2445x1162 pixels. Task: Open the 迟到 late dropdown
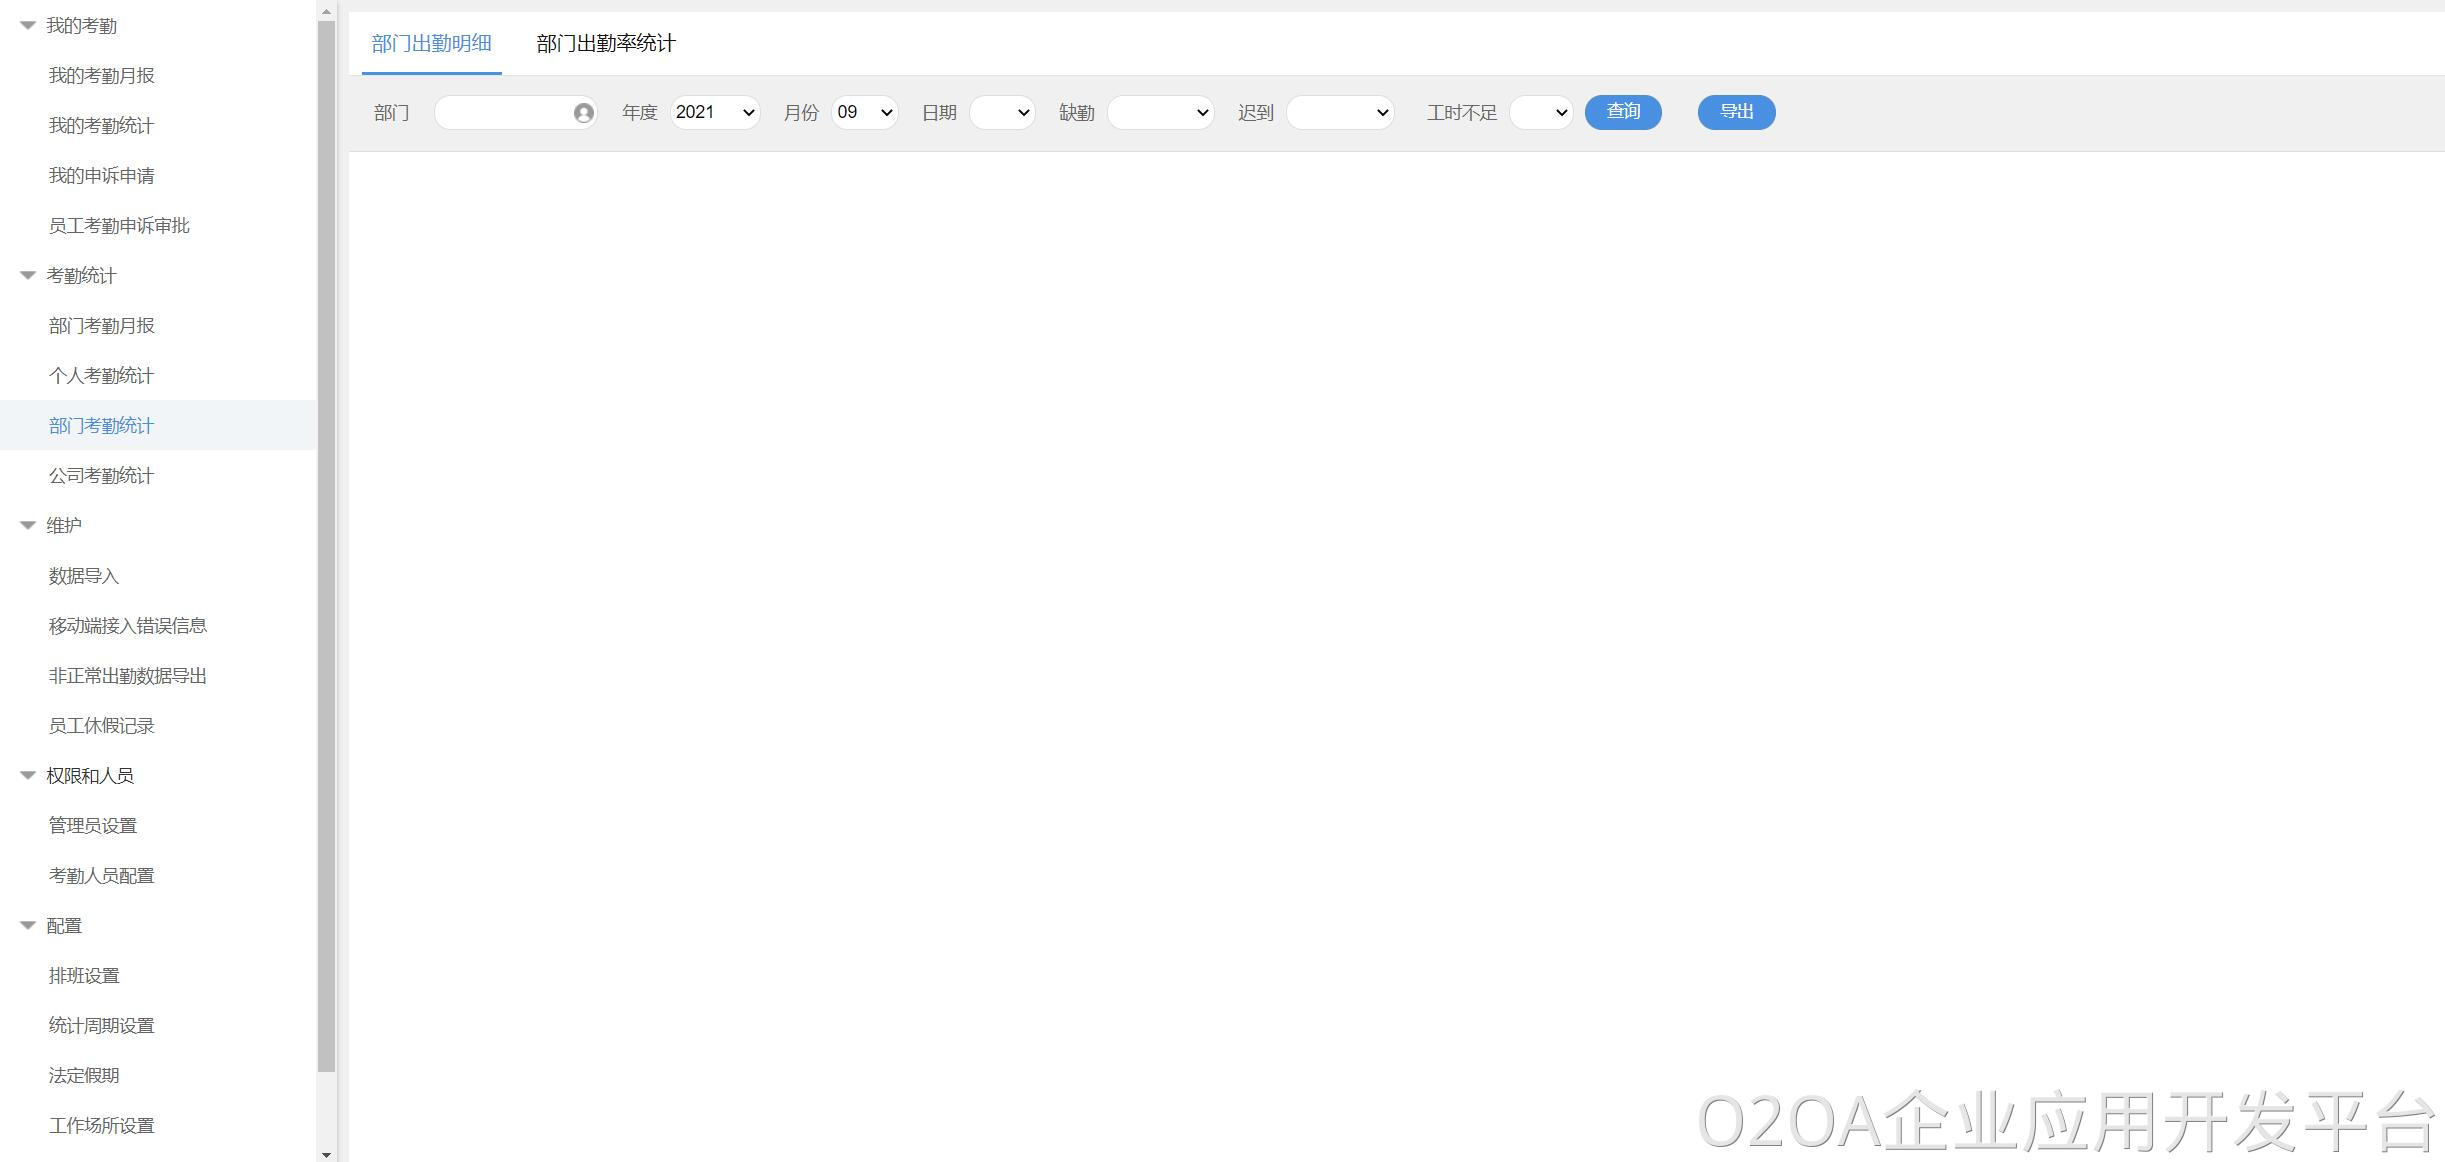pos(1340,113)
